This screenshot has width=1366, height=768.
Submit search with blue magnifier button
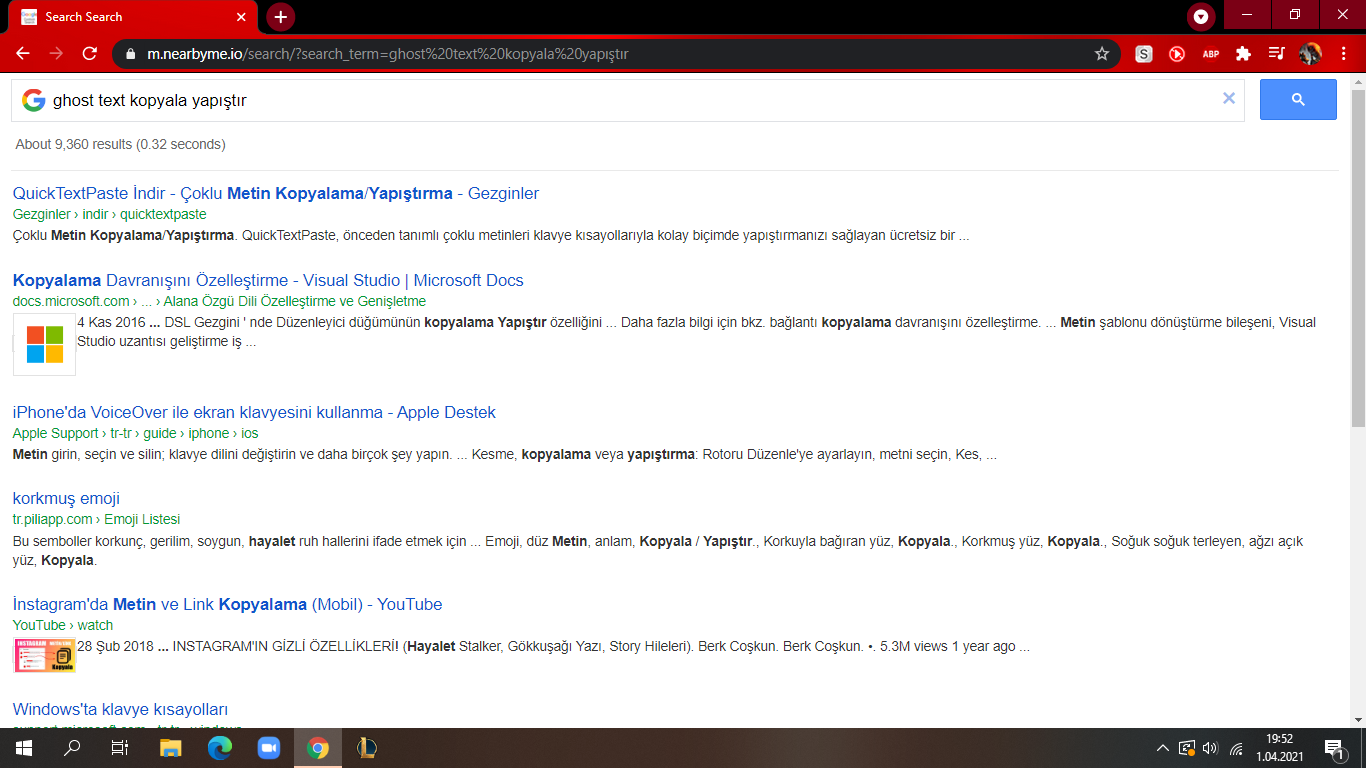(x=1298, y=100)
